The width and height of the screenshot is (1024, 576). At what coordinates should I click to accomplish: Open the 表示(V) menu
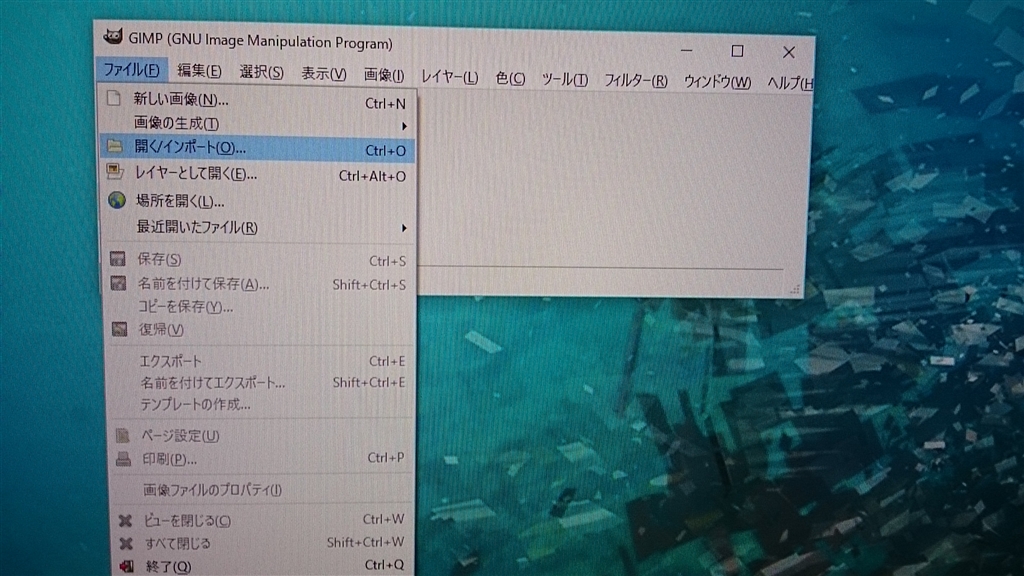pyautogui.click(x=323, y=74)
